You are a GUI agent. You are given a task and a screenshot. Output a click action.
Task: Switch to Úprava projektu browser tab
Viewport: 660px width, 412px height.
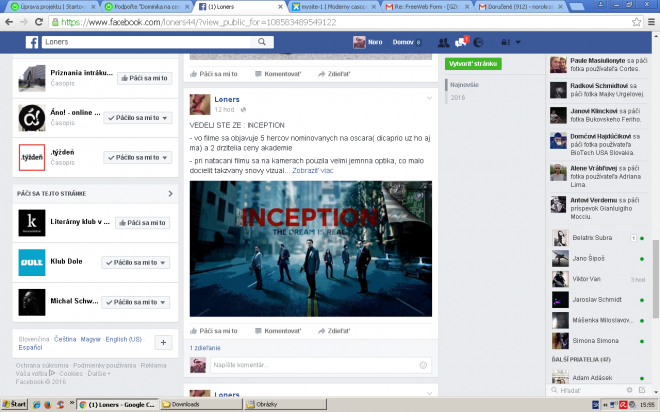click(53, 7)
